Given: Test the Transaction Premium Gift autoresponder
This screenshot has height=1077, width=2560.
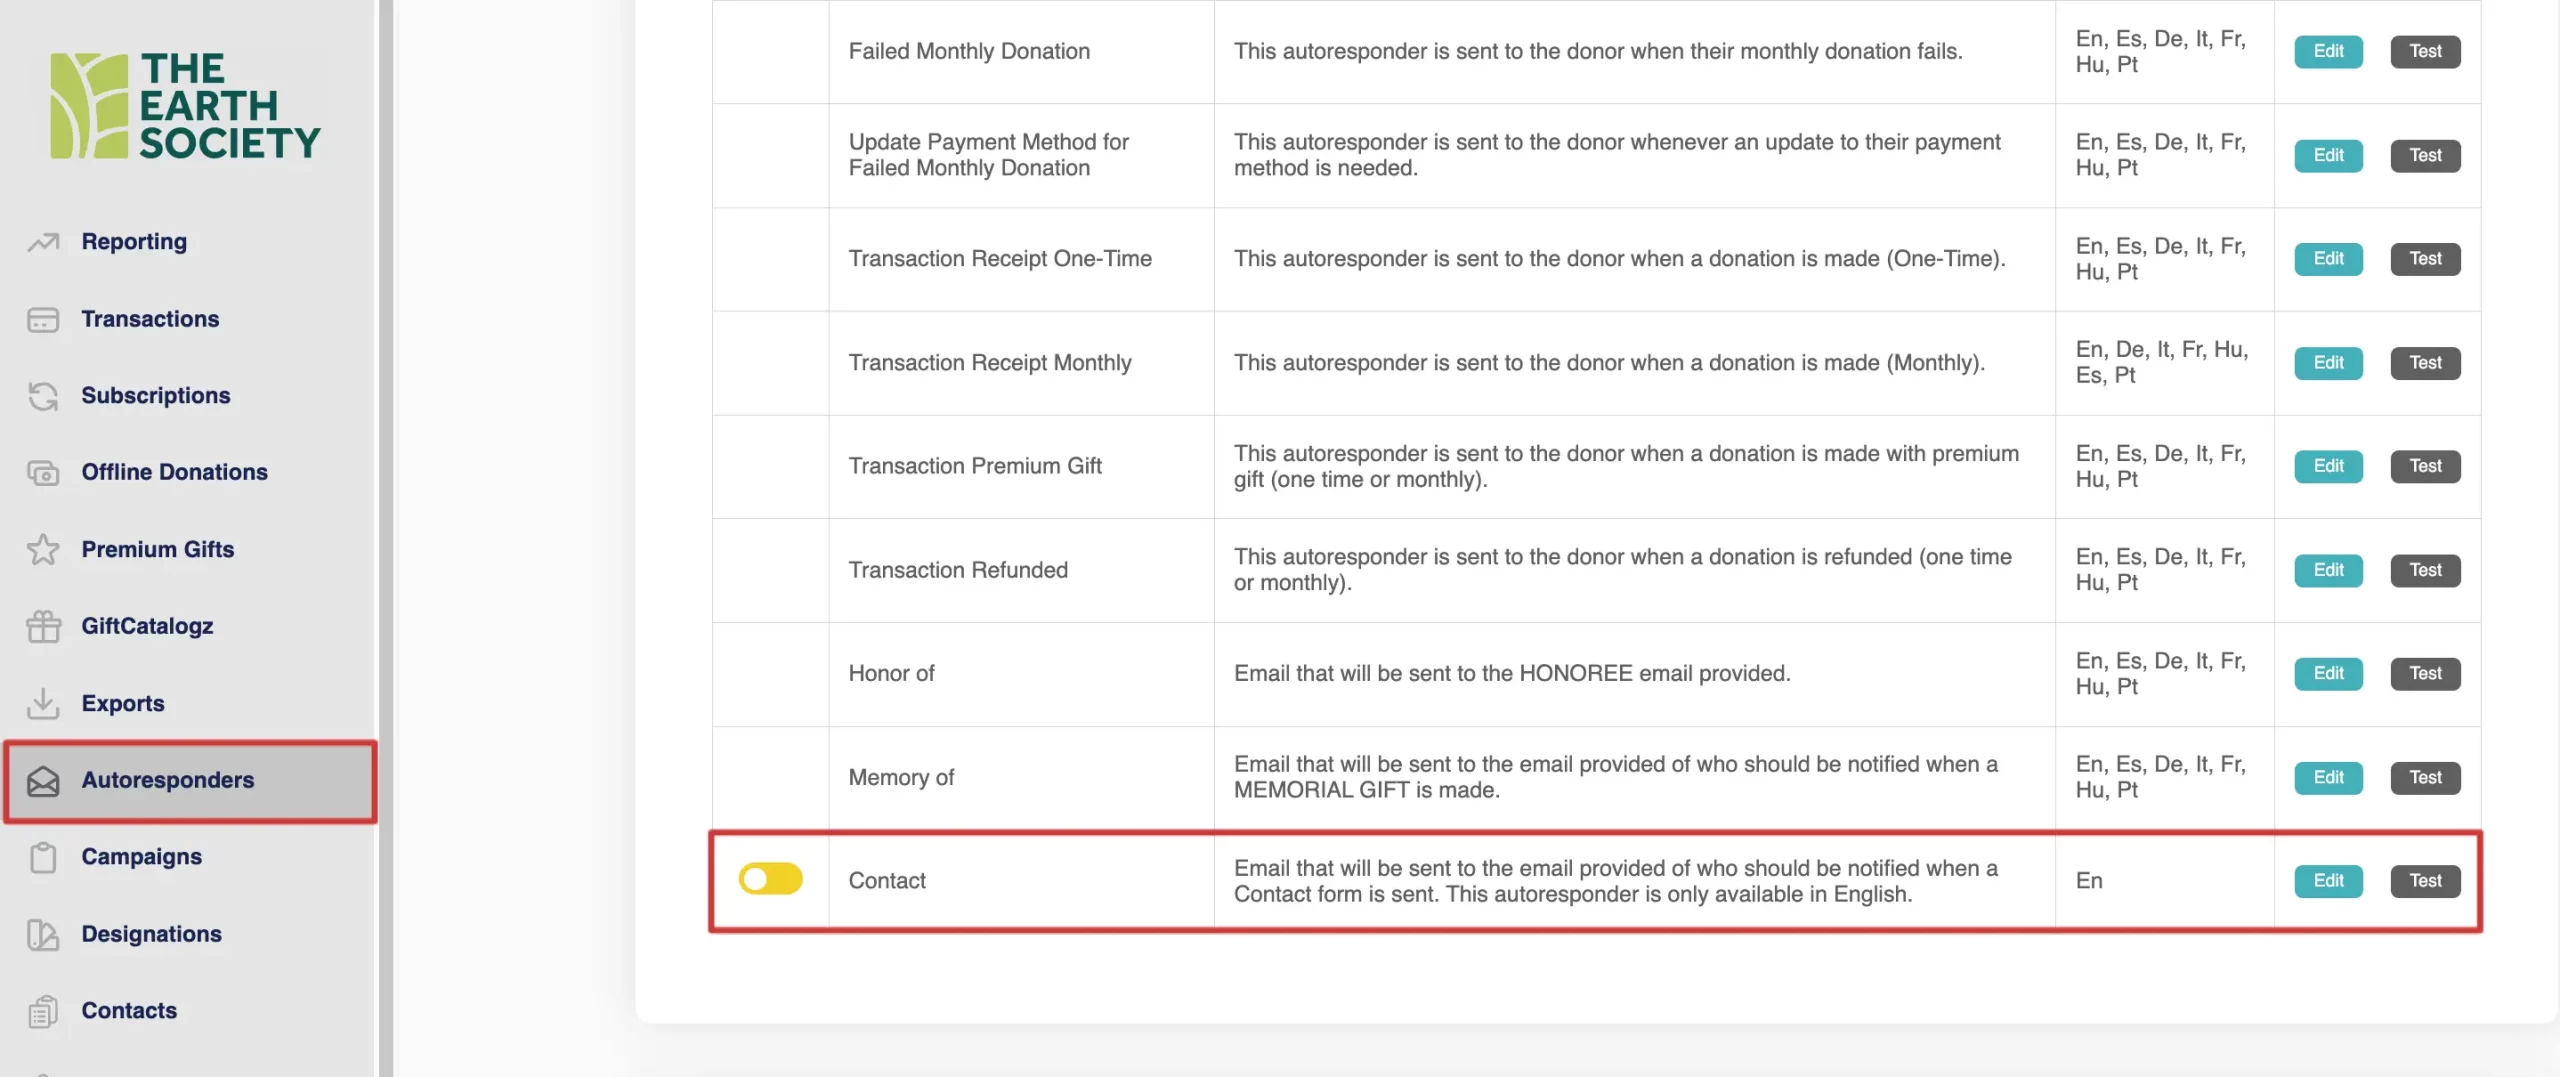Looking at the screenshot, I should tap(2425, 466).
